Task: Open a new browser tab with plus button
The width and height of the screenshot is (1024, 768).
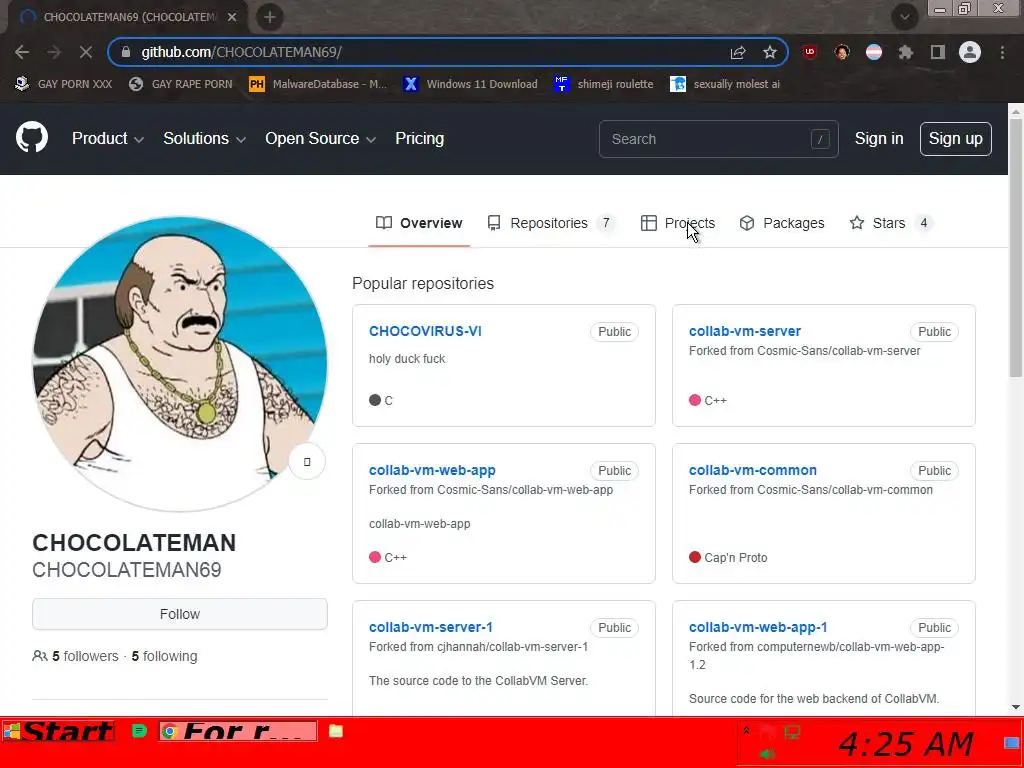Action: [270, 17]
